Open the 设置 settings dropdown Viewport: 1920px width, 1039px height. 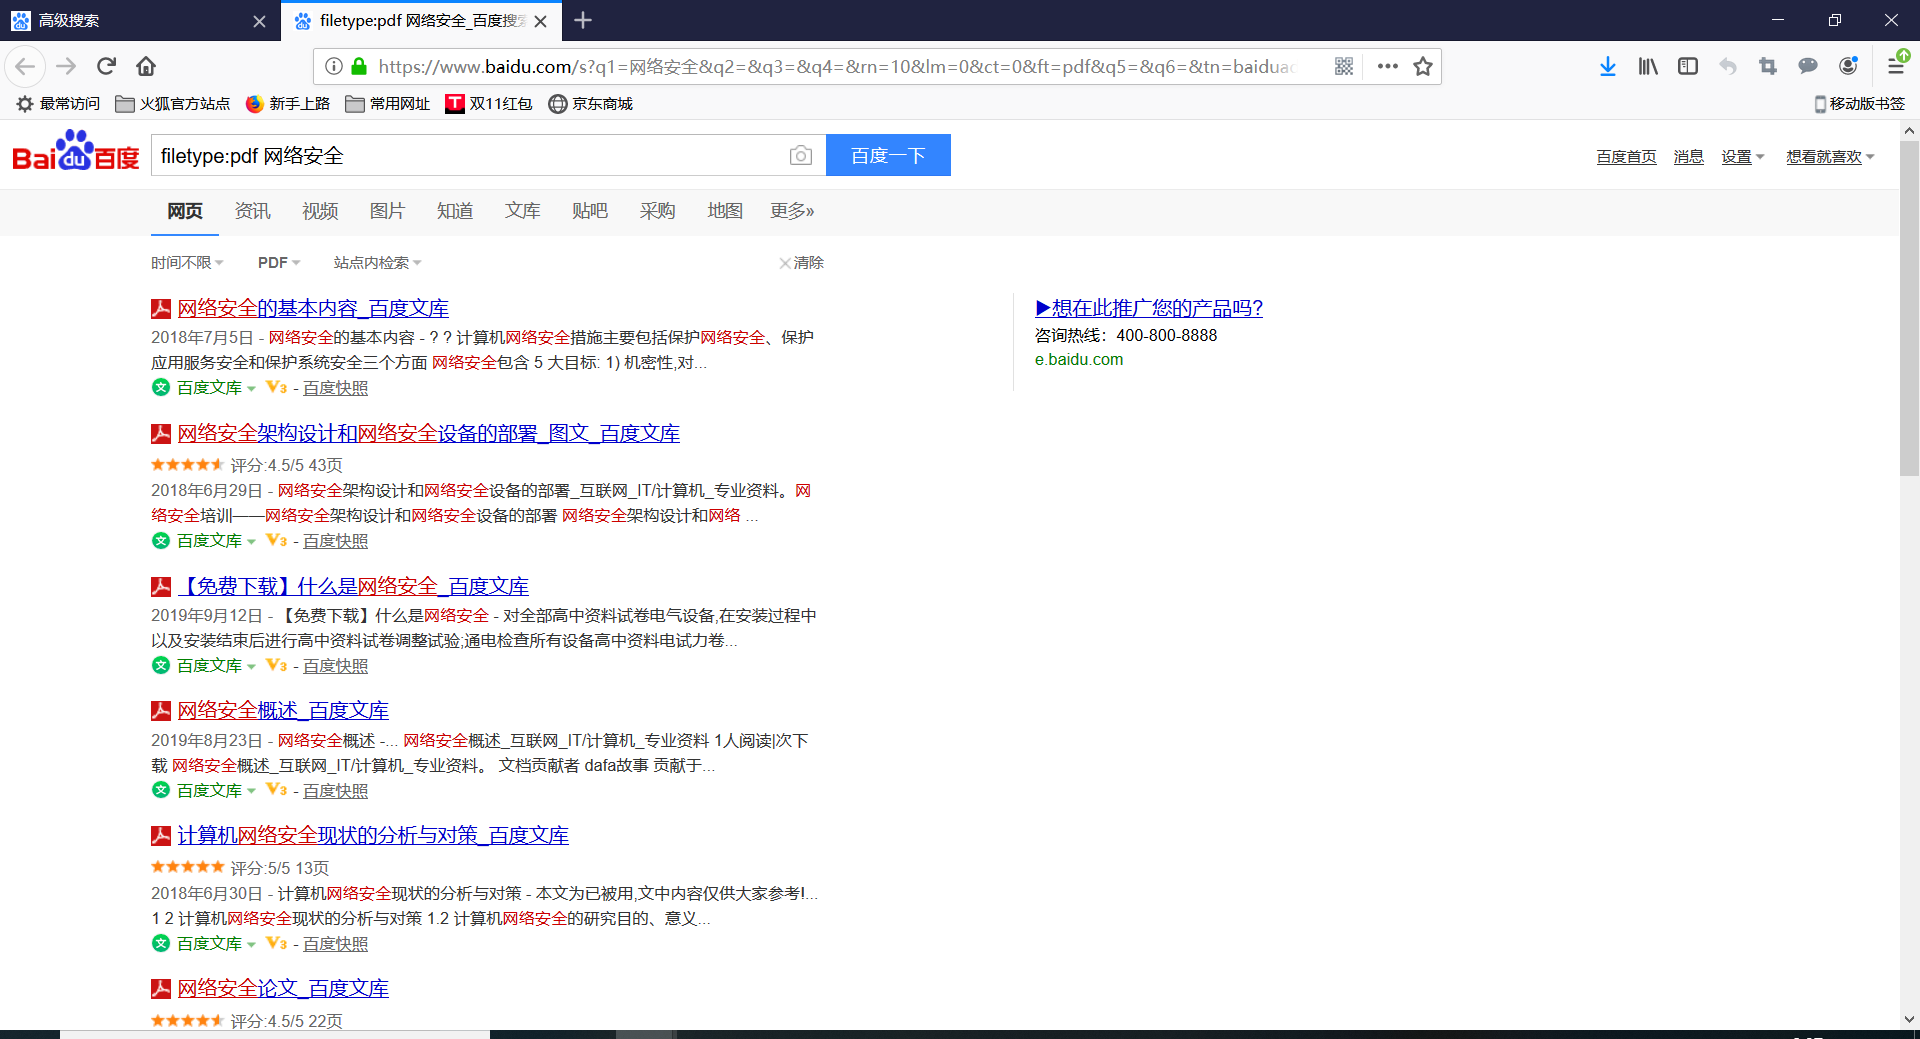[x=1743, y=157]
